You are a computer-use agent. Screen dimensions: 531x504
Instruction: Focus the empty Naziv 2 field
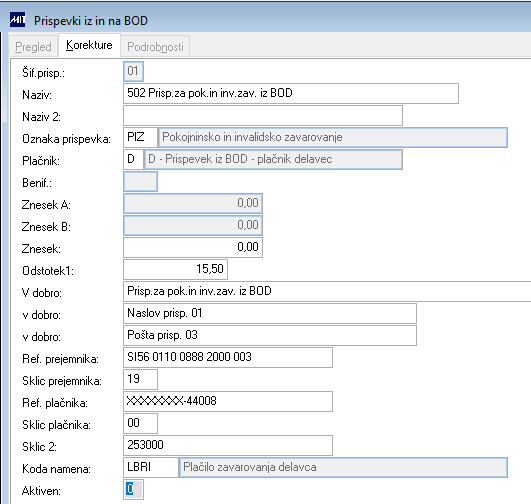(x=263, y=116)
